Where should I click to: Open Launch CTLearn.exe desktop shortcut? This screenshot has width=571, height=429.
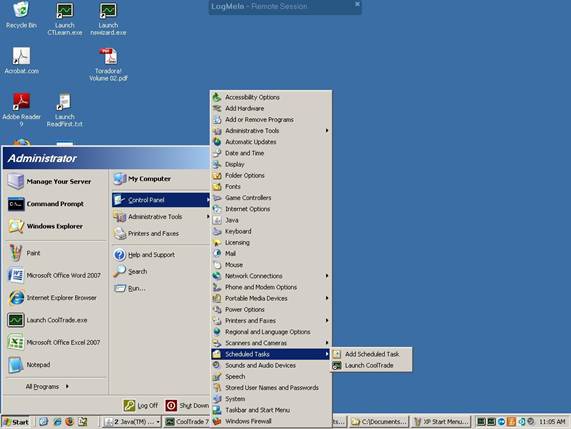(x=64, y=18)
